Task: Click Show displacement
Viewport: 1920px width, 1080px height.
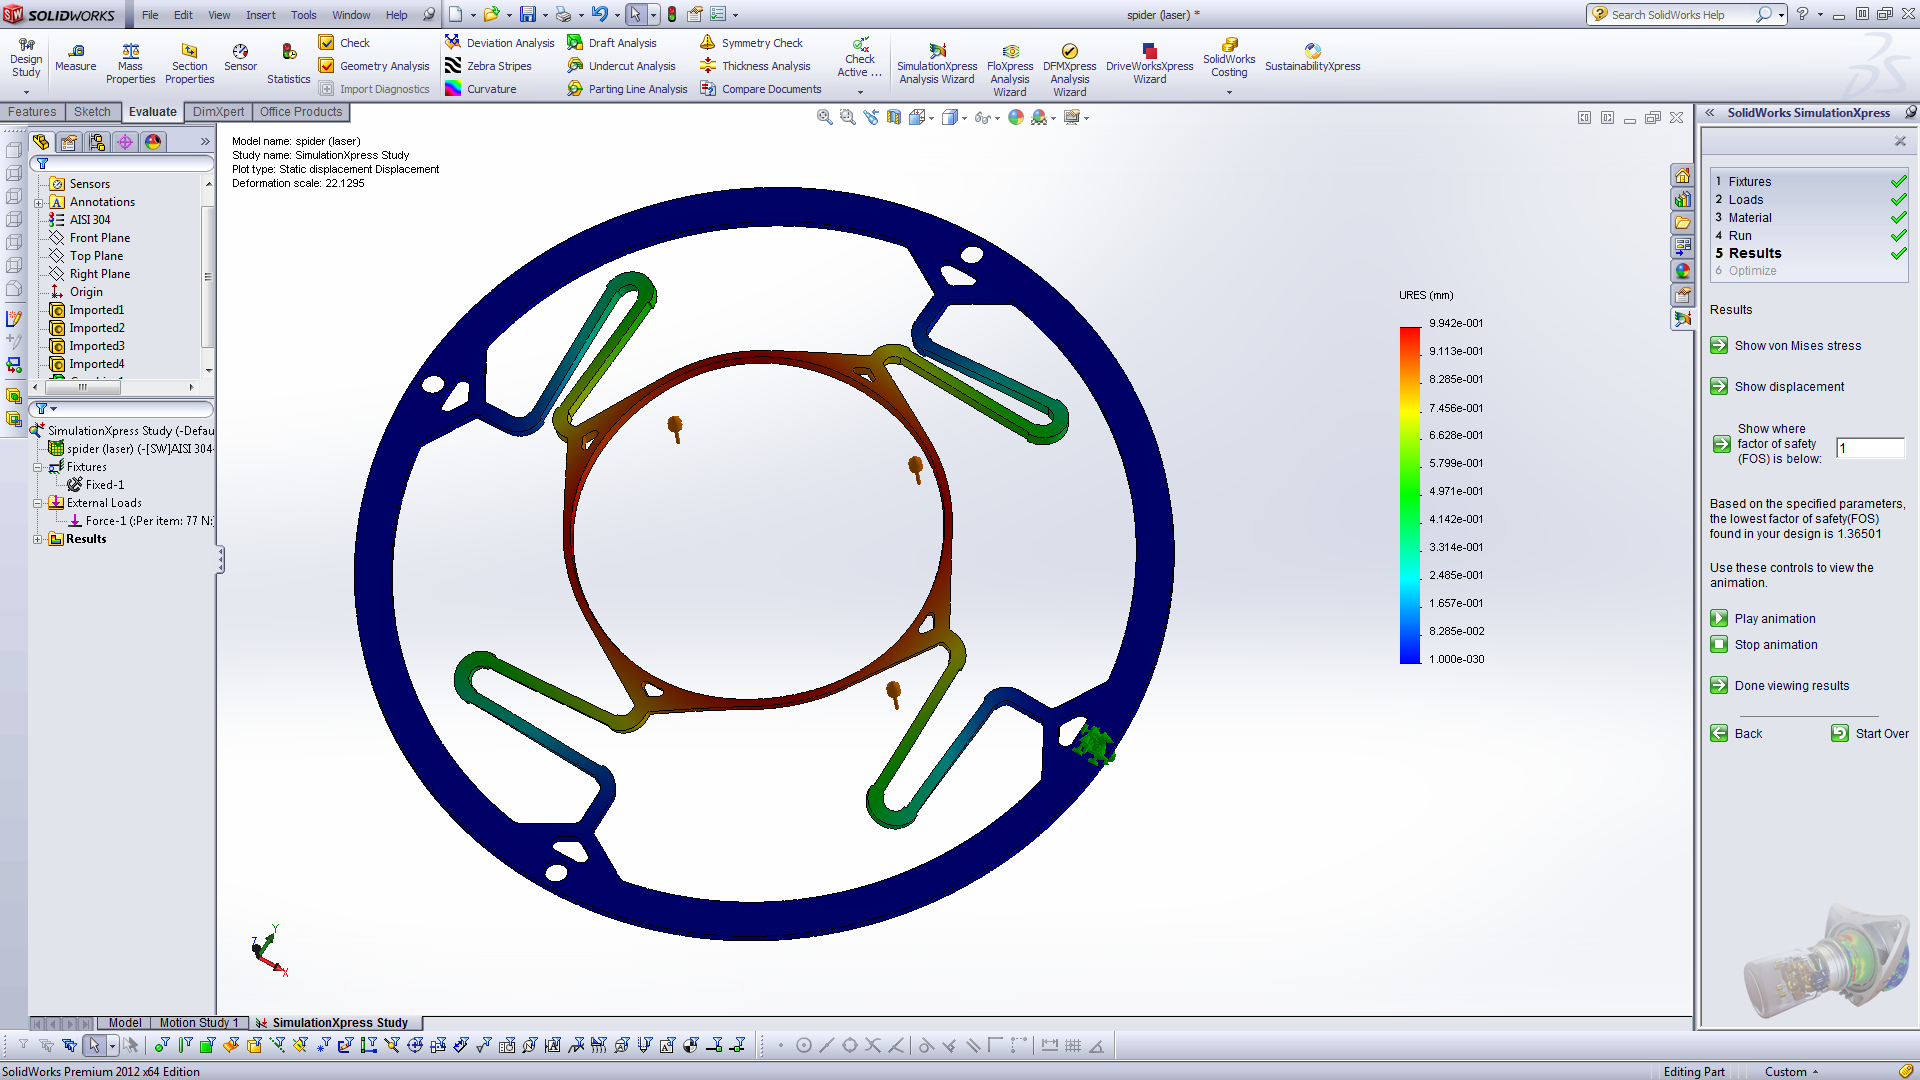Action: 1777,387
